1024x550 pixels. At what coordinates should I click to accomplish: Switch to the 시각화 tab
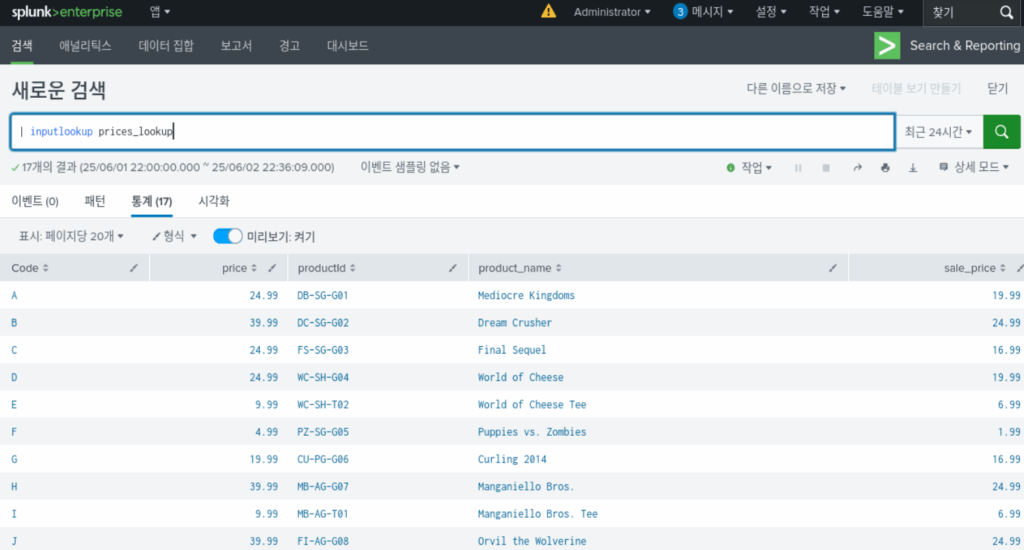(214, 201)
